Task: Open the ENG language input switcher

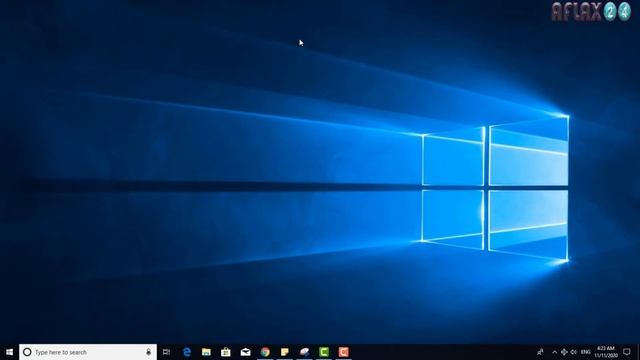Action: click(x=586, y=352)
